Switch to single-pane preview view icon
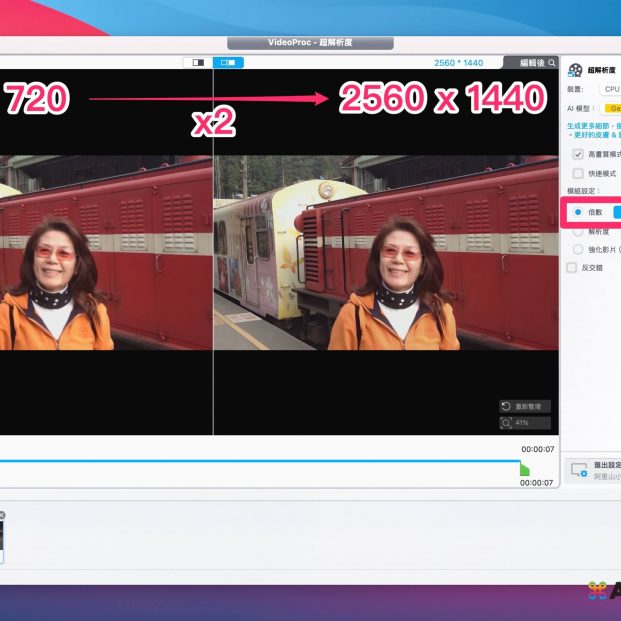This screenshot has width=621, height=621. (196, 62)
